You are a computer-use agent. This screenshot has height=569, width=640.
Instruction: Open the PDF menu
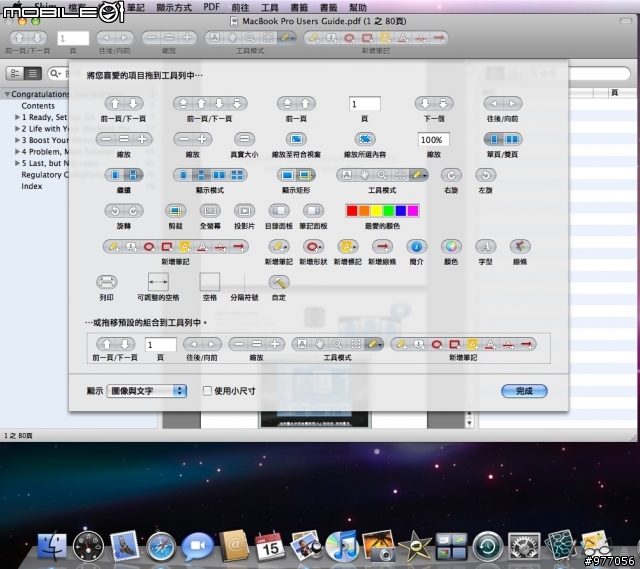click(211, 7)
